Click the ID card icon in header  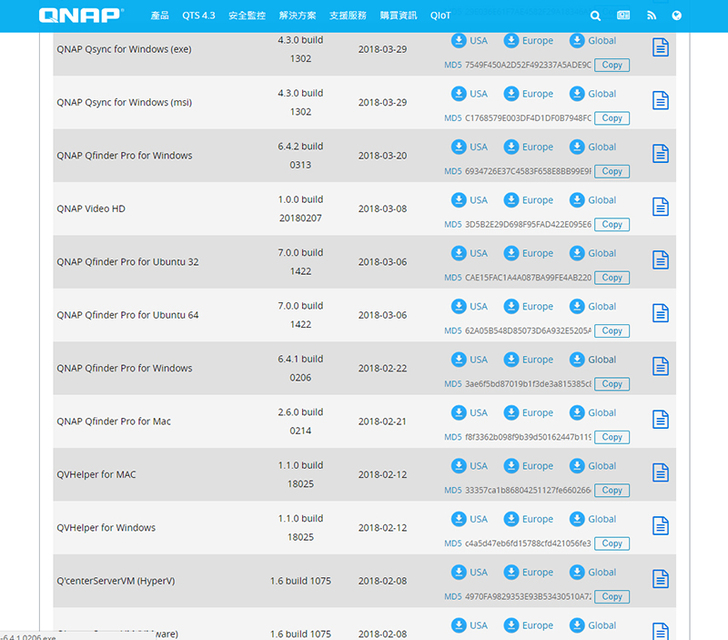623,15
